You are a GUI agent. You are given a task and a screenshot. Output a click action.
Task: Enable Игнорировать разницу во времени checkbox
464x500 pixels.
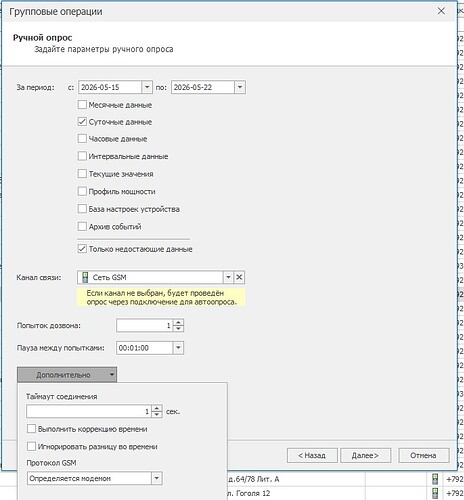pyautogui.click(x=31, y=446)
